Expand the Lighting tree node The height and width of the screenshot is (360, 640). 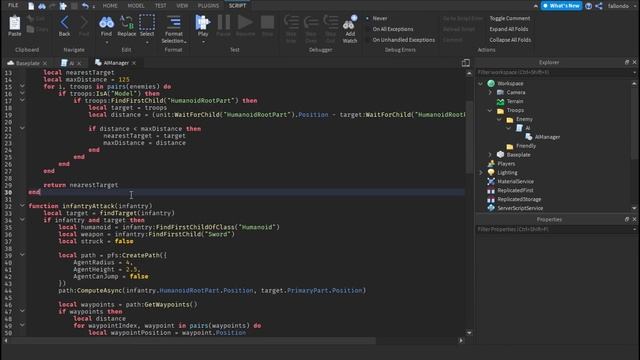tap(480, 173)
